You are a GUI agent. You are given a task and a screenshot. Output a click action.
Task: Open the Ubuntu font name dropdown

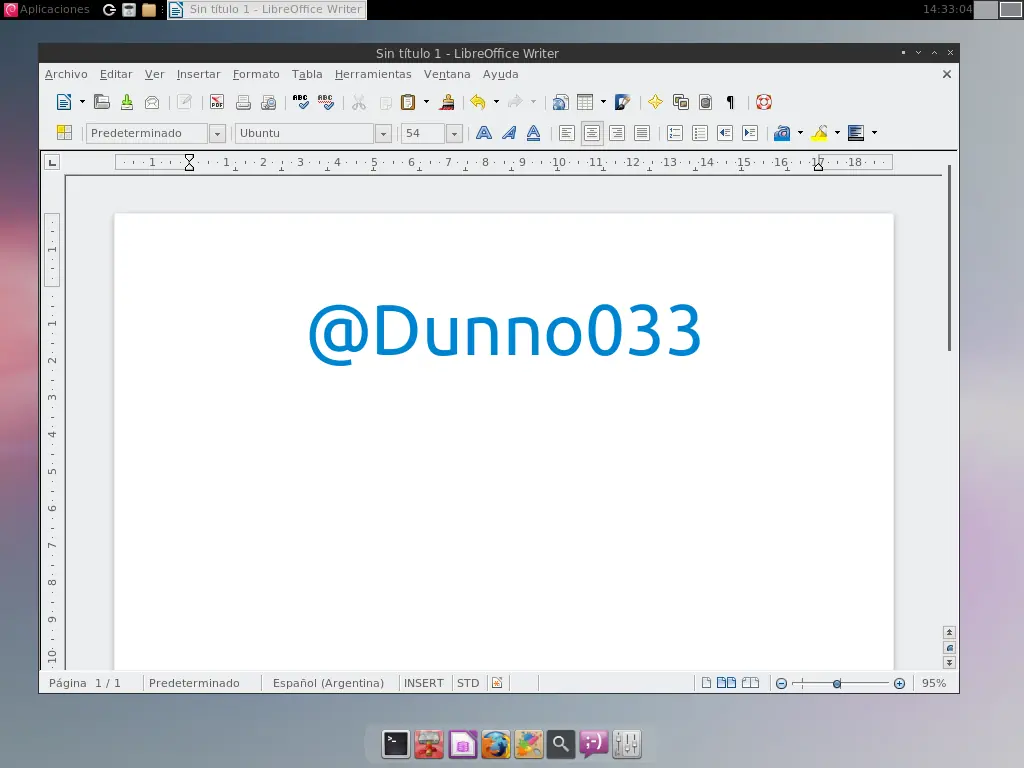383,133
